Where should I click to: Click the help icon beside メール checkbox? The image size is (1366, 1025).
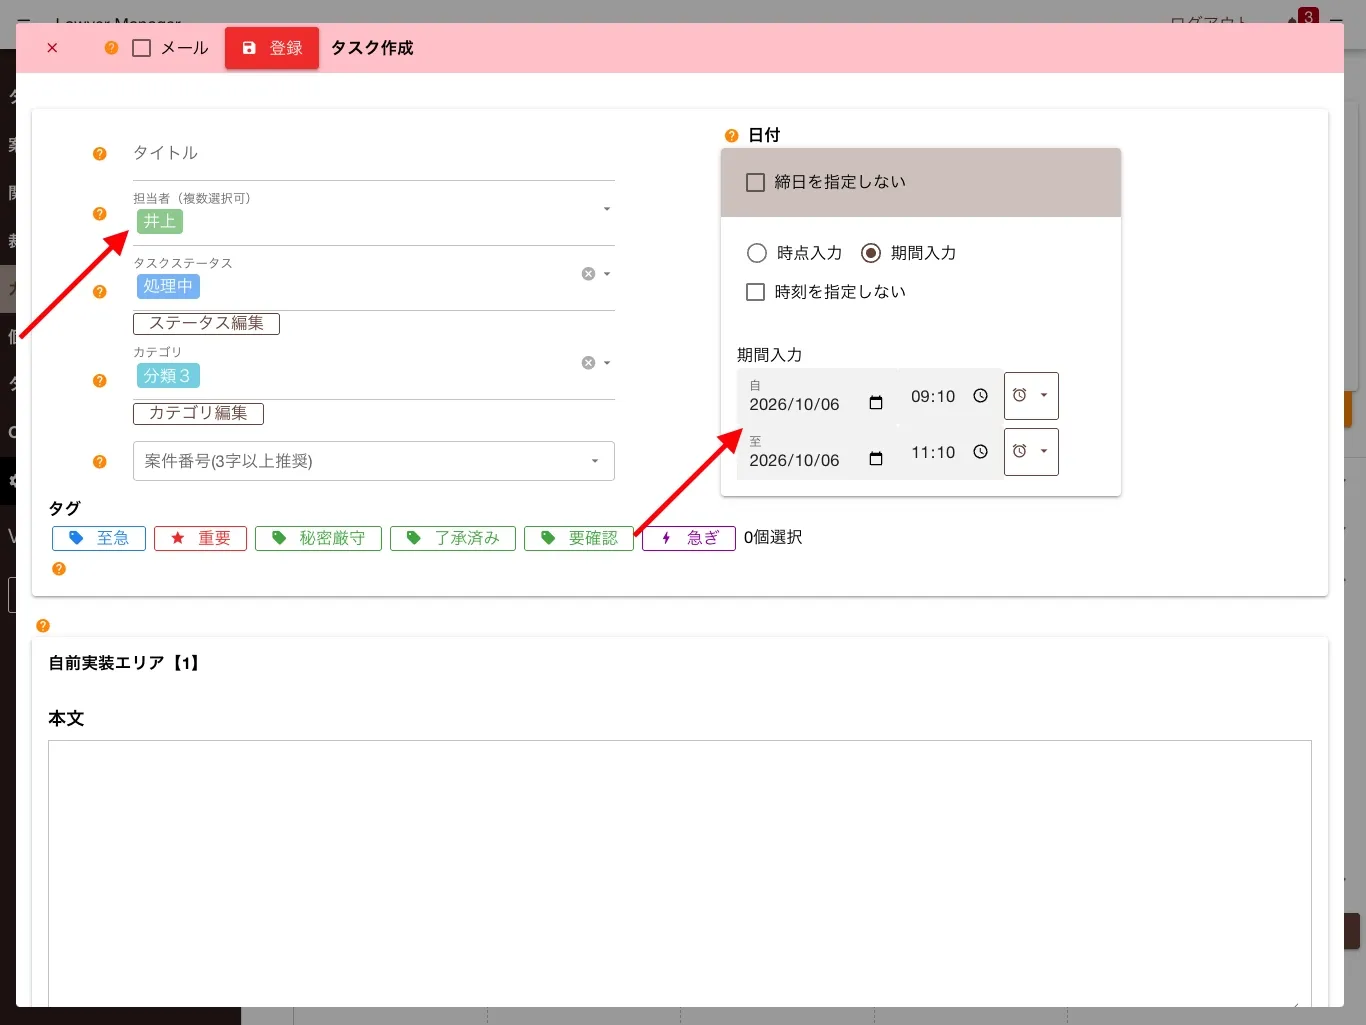pos(111,48)
